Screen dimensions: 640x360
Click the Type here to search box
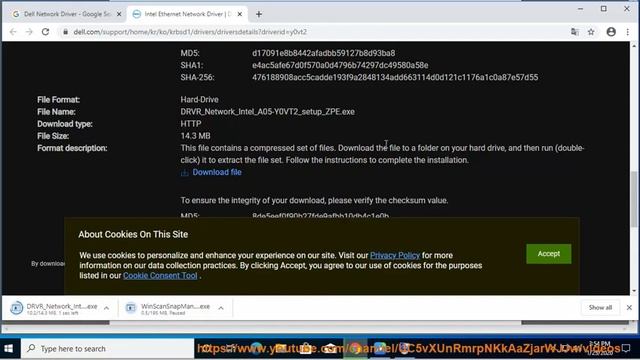coord(107,349)
